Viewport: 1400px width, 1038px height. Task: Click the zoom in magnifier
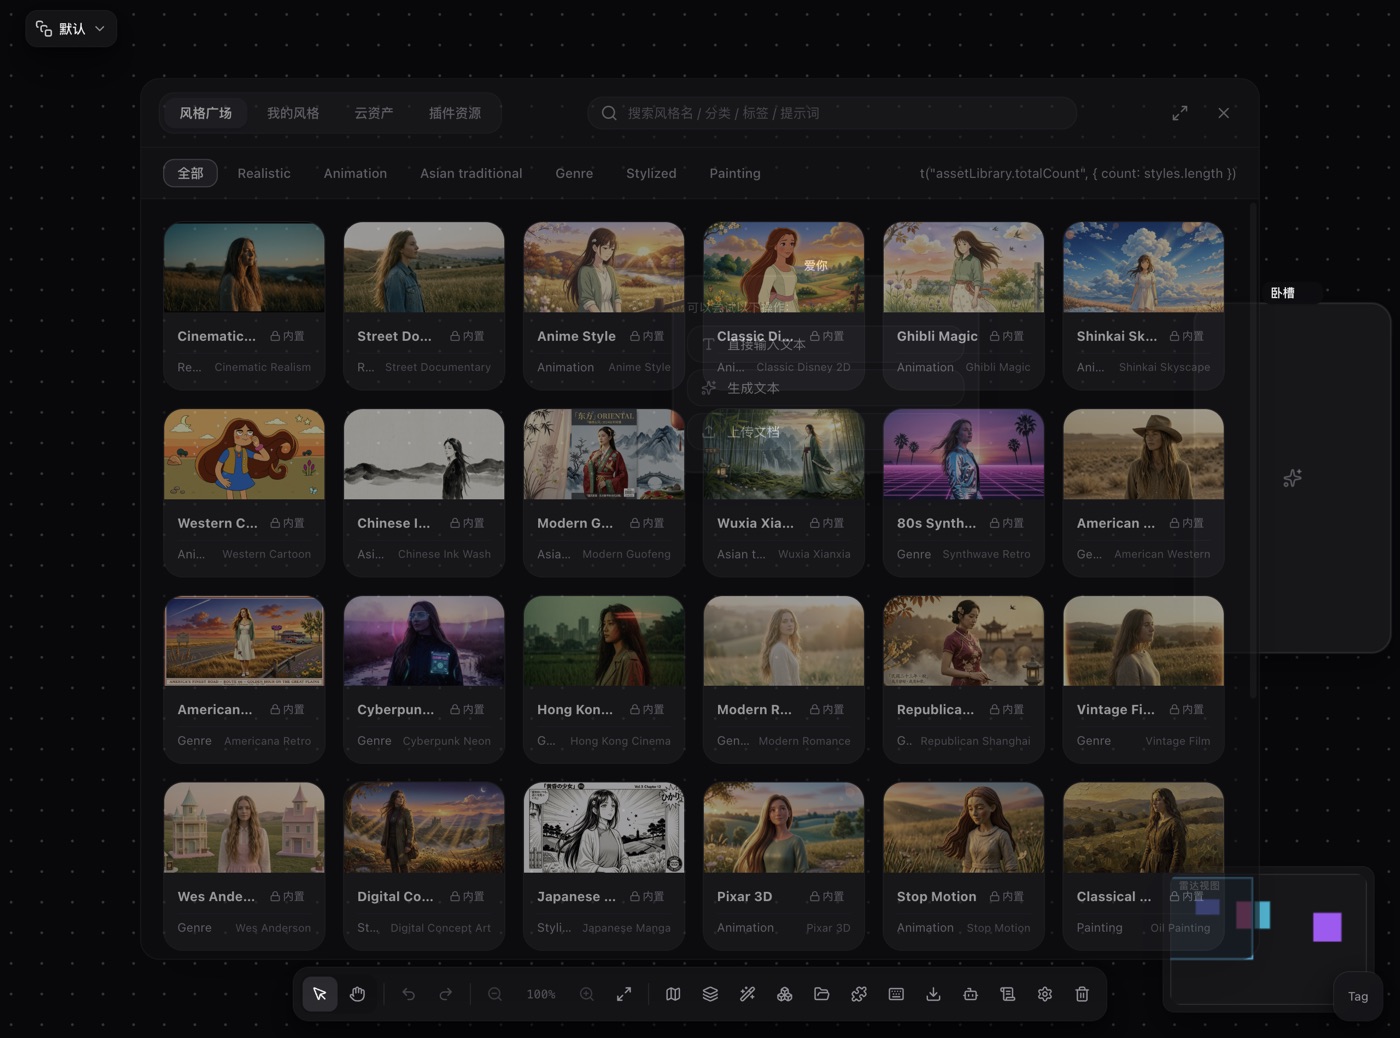point(587,994)
